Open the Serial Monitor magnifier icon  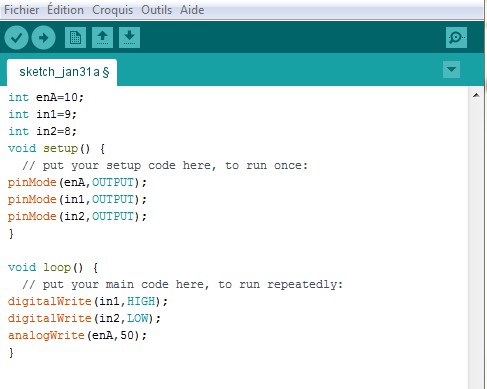[456, 37]
